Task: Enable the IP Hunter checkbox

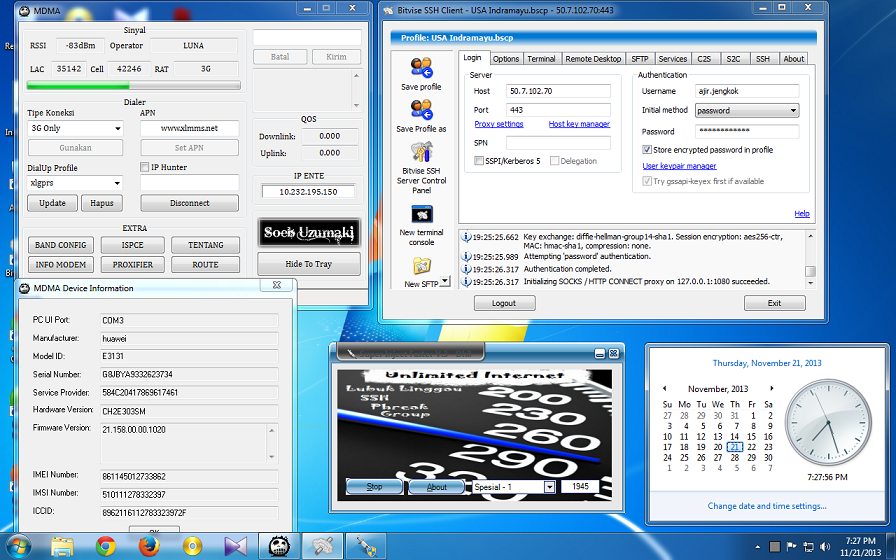Action: (145, 167)
